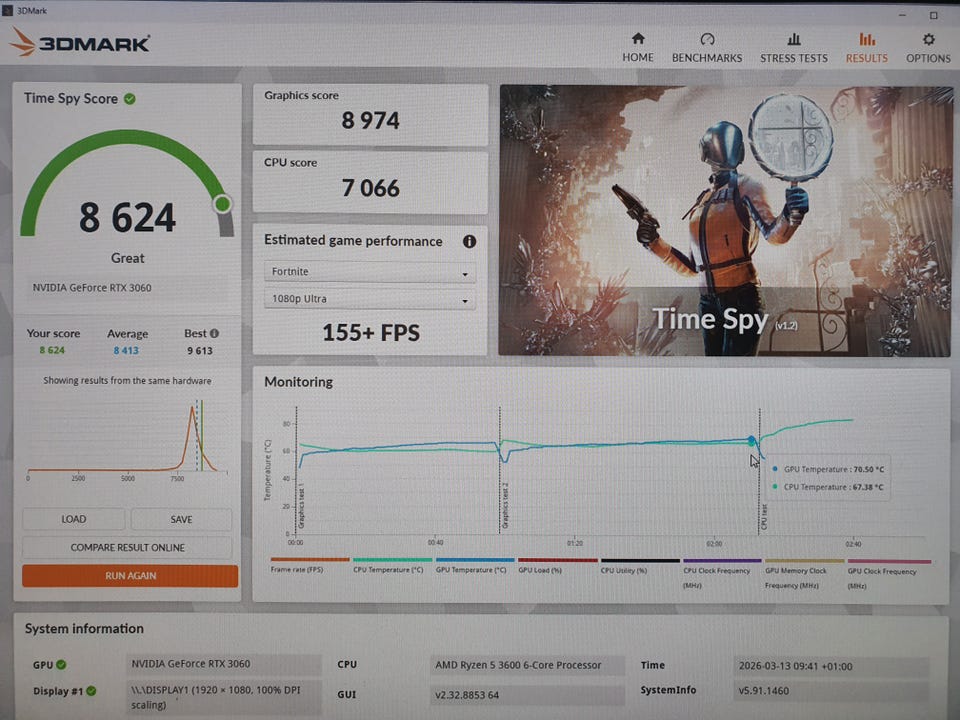Click info icon beside Best score
The width and height of the screenshot is (960, 720).
(214, 334)
